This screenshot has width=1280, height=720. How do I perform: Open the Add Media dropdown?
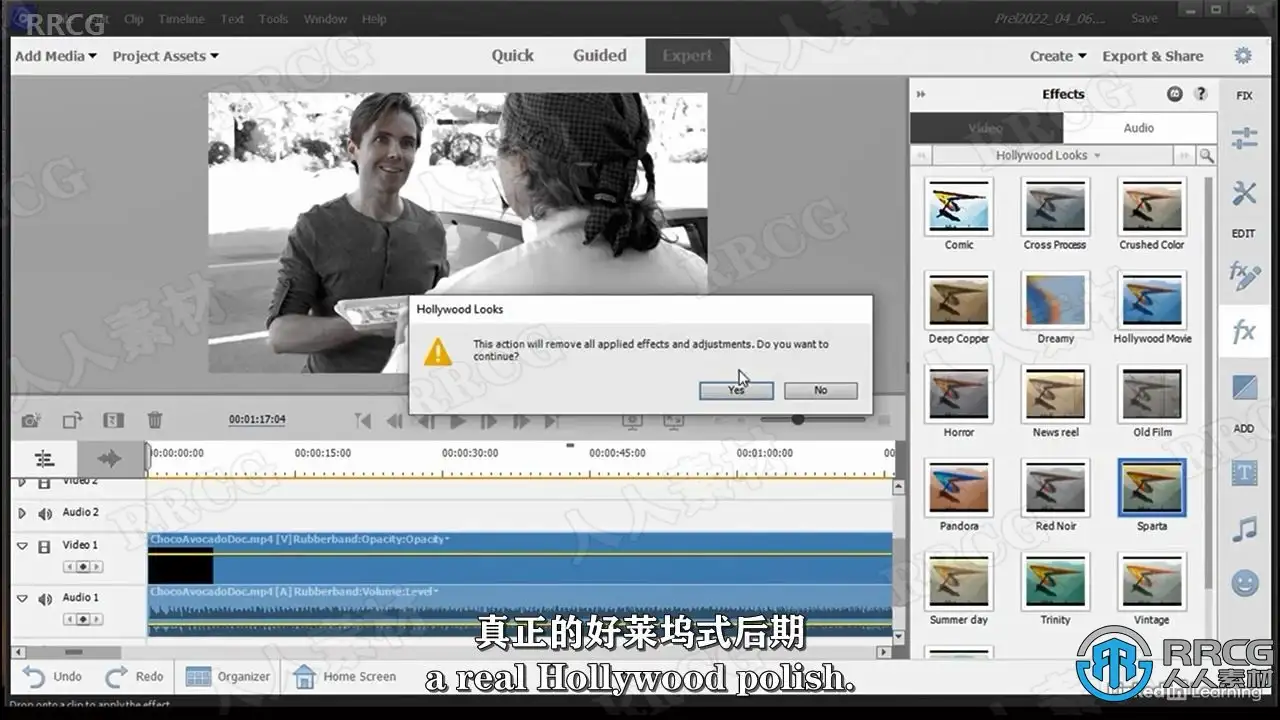pyautogui.click(x=56, y=56)
